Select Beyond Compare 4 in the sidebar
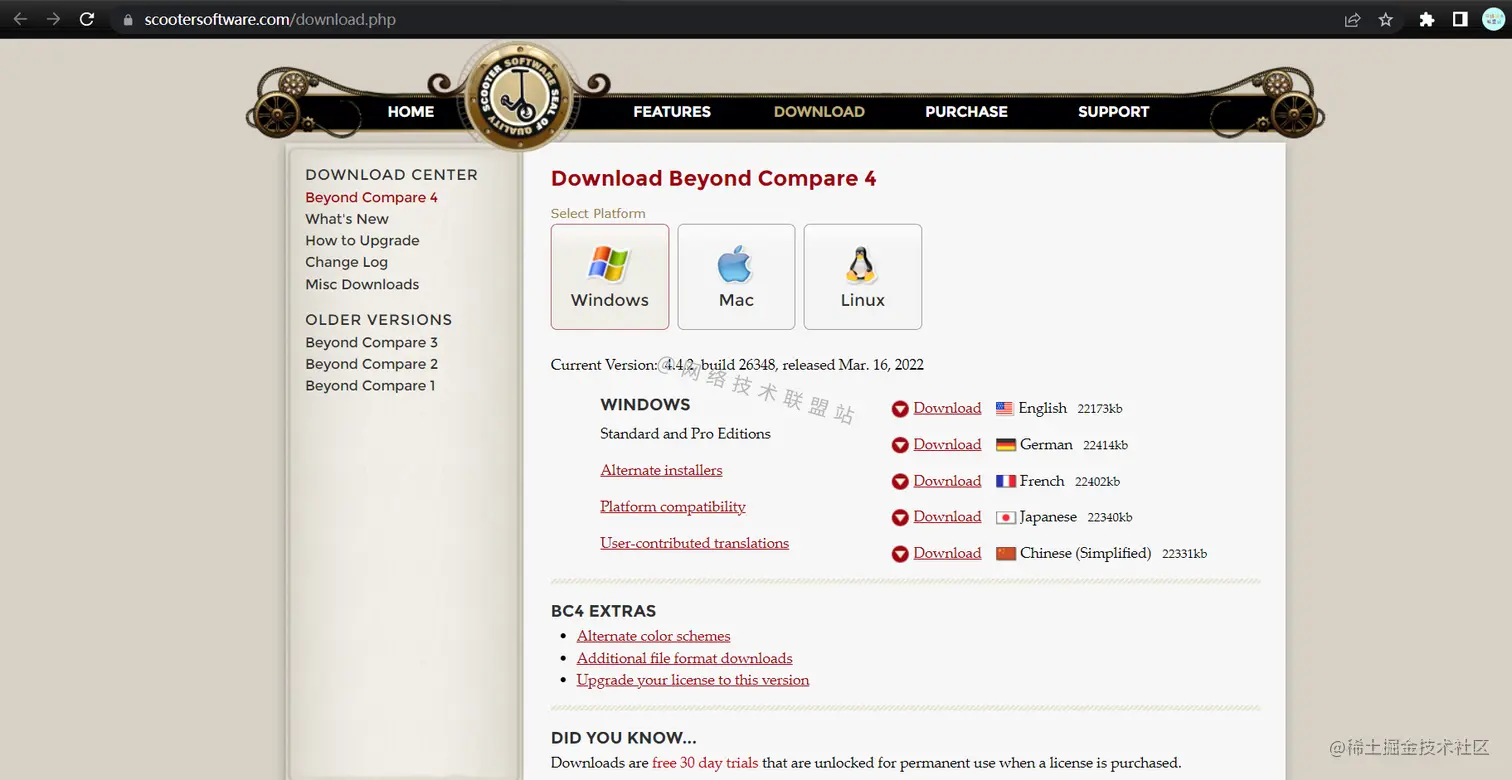1512x780 pixels. pos(372,197)
